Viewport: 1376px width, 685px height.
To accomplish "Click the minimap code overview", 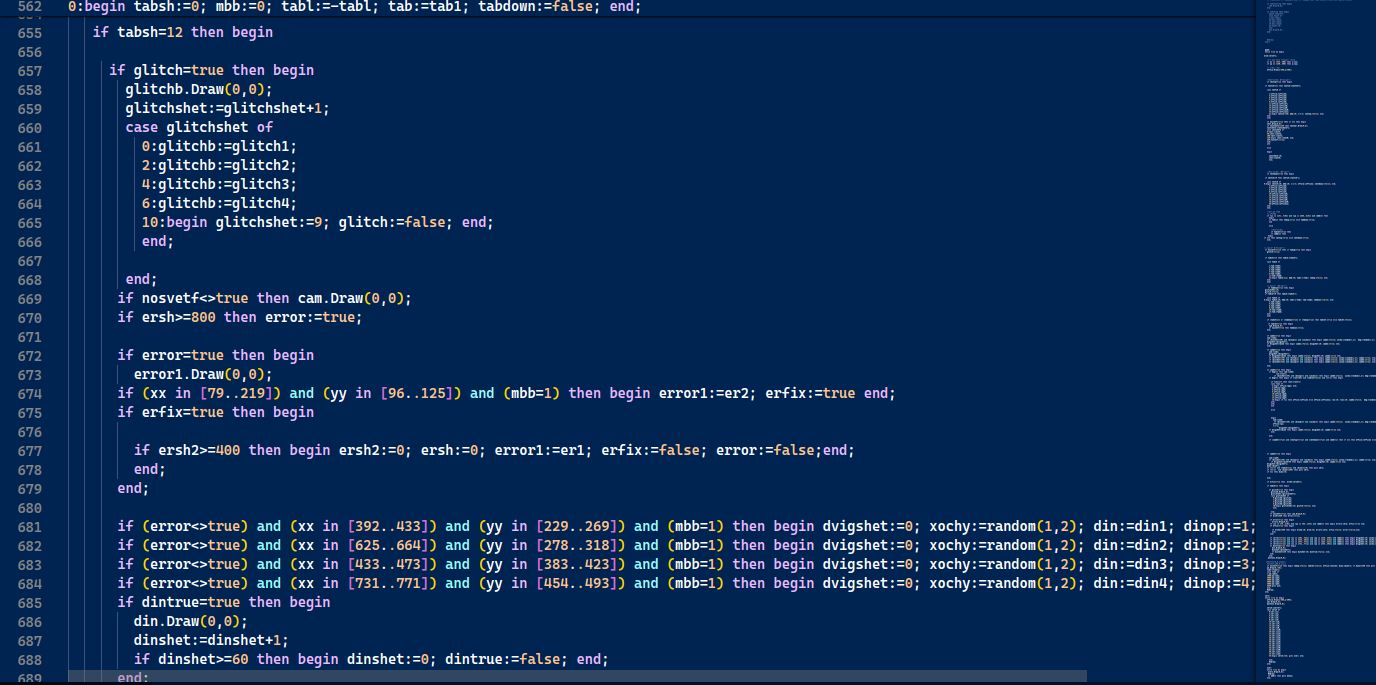I will tap(1314, 340).
